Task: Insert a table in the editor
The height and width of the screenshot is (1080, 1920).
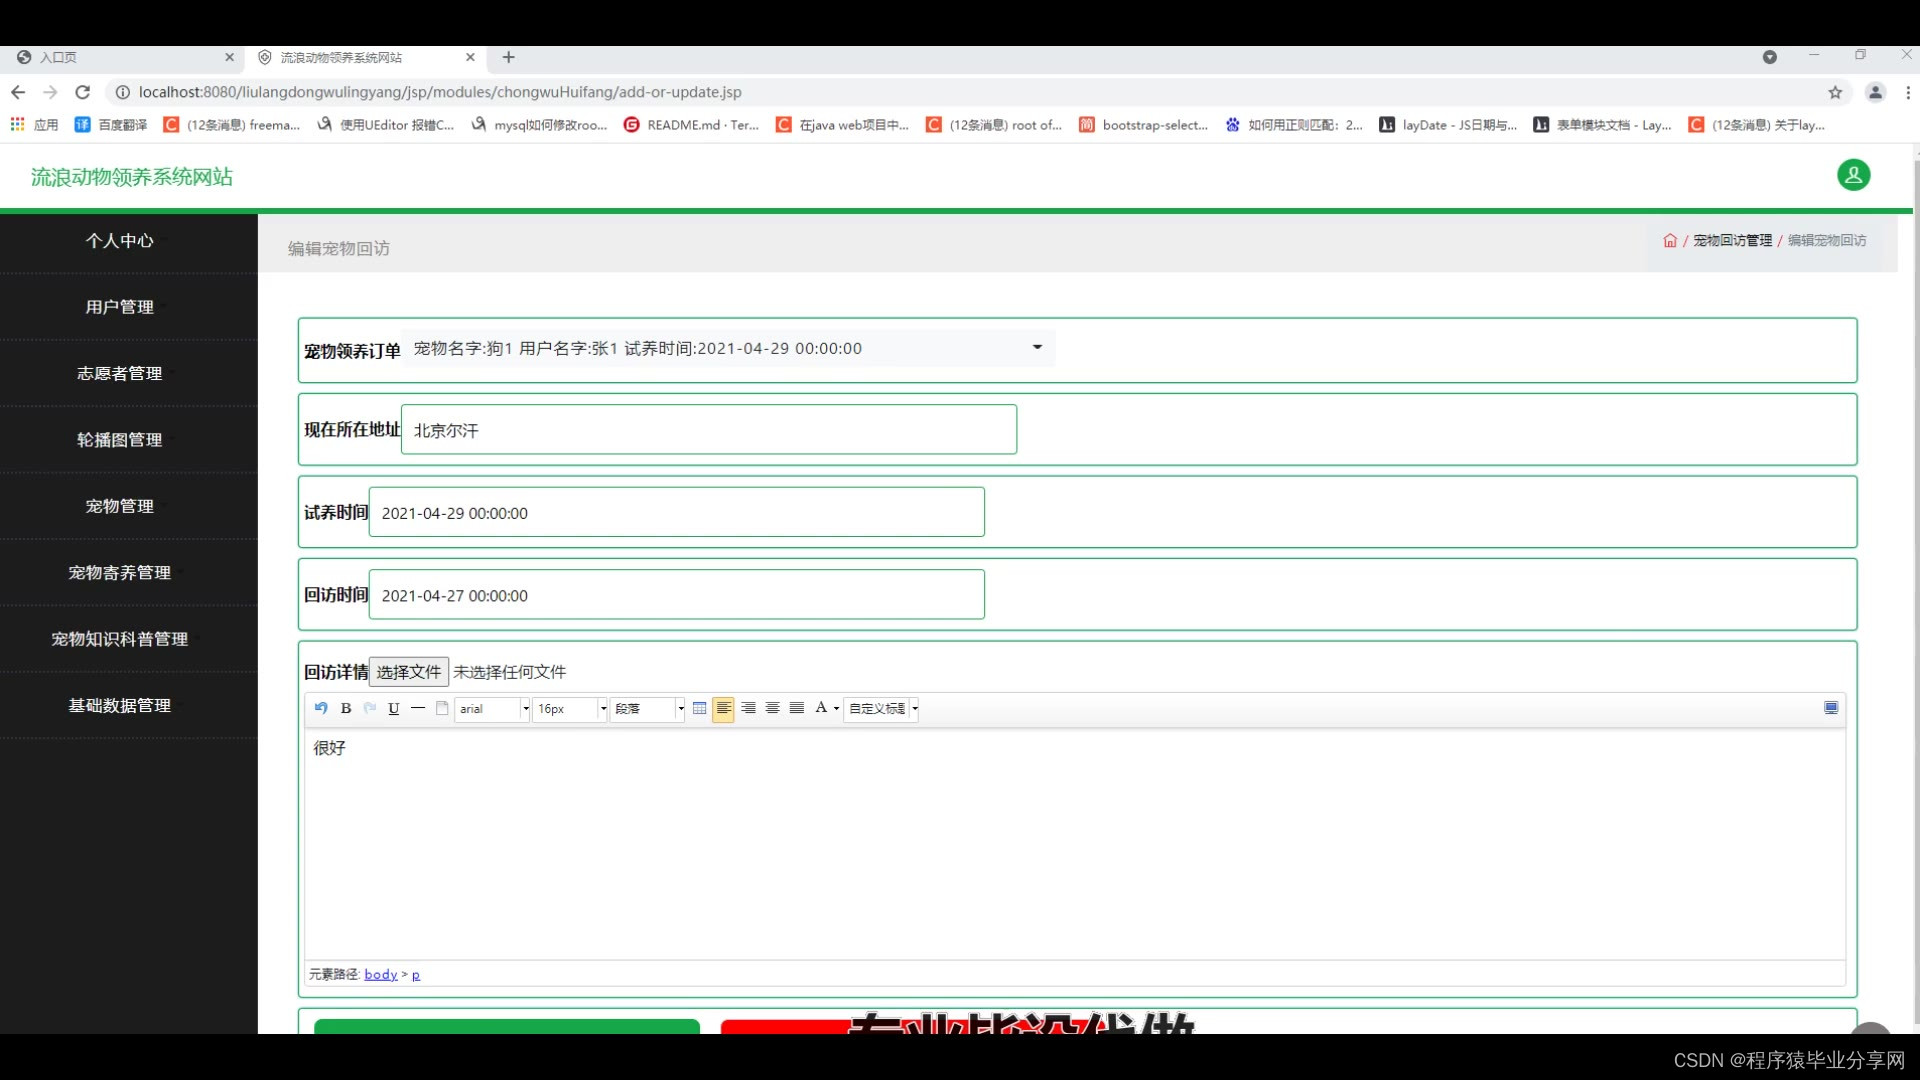Action: (x=699, y=708)
